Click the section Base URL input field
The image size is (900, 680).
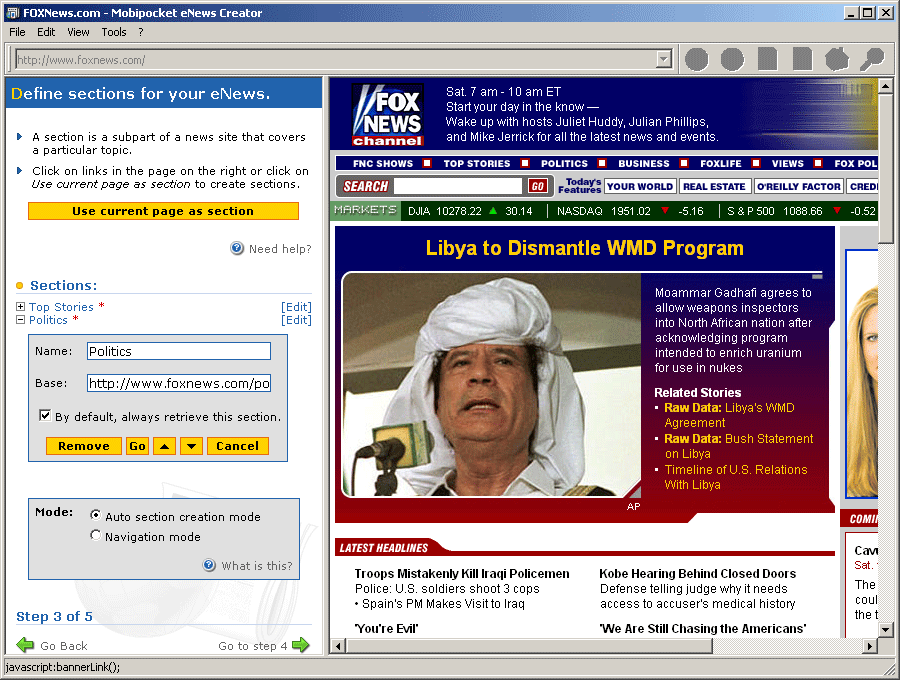point(179,383)
